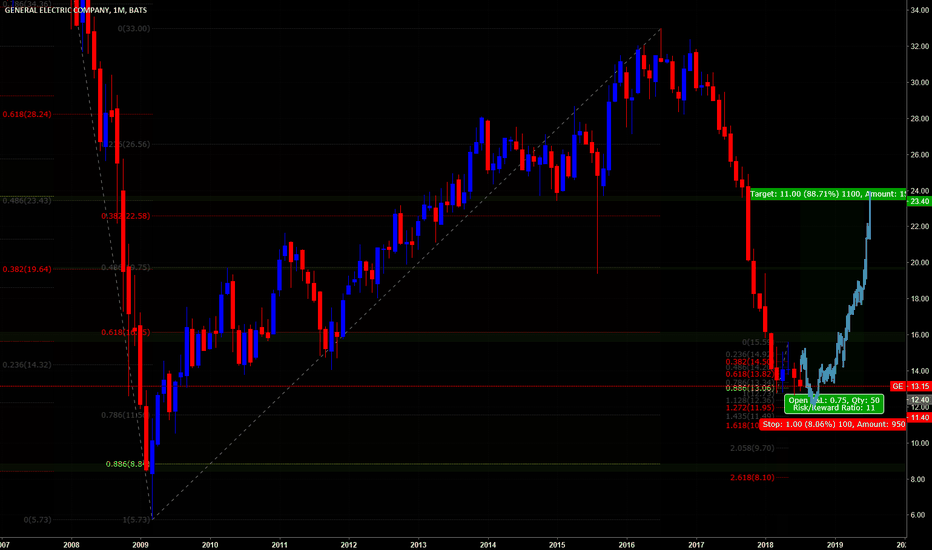This screenshot has width=932, height=550.
Task: Click 32.00 on the price axis
Action: tap(920, 46)
